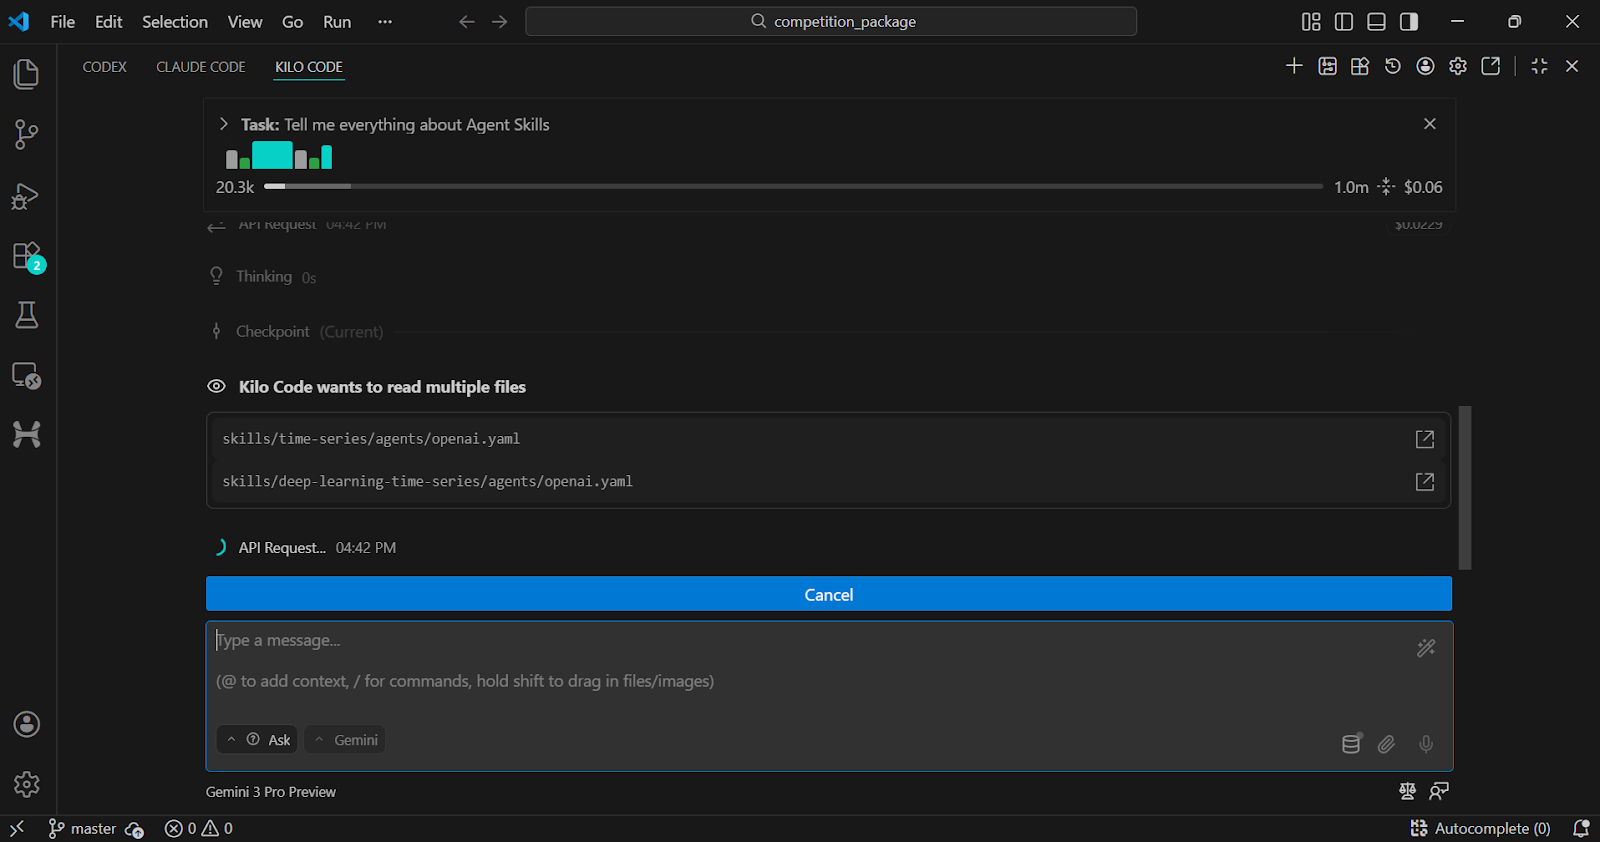Screen dimensions: 1600x842
Task: Attach images with paperclip icon
Action: coord(1387,744)
